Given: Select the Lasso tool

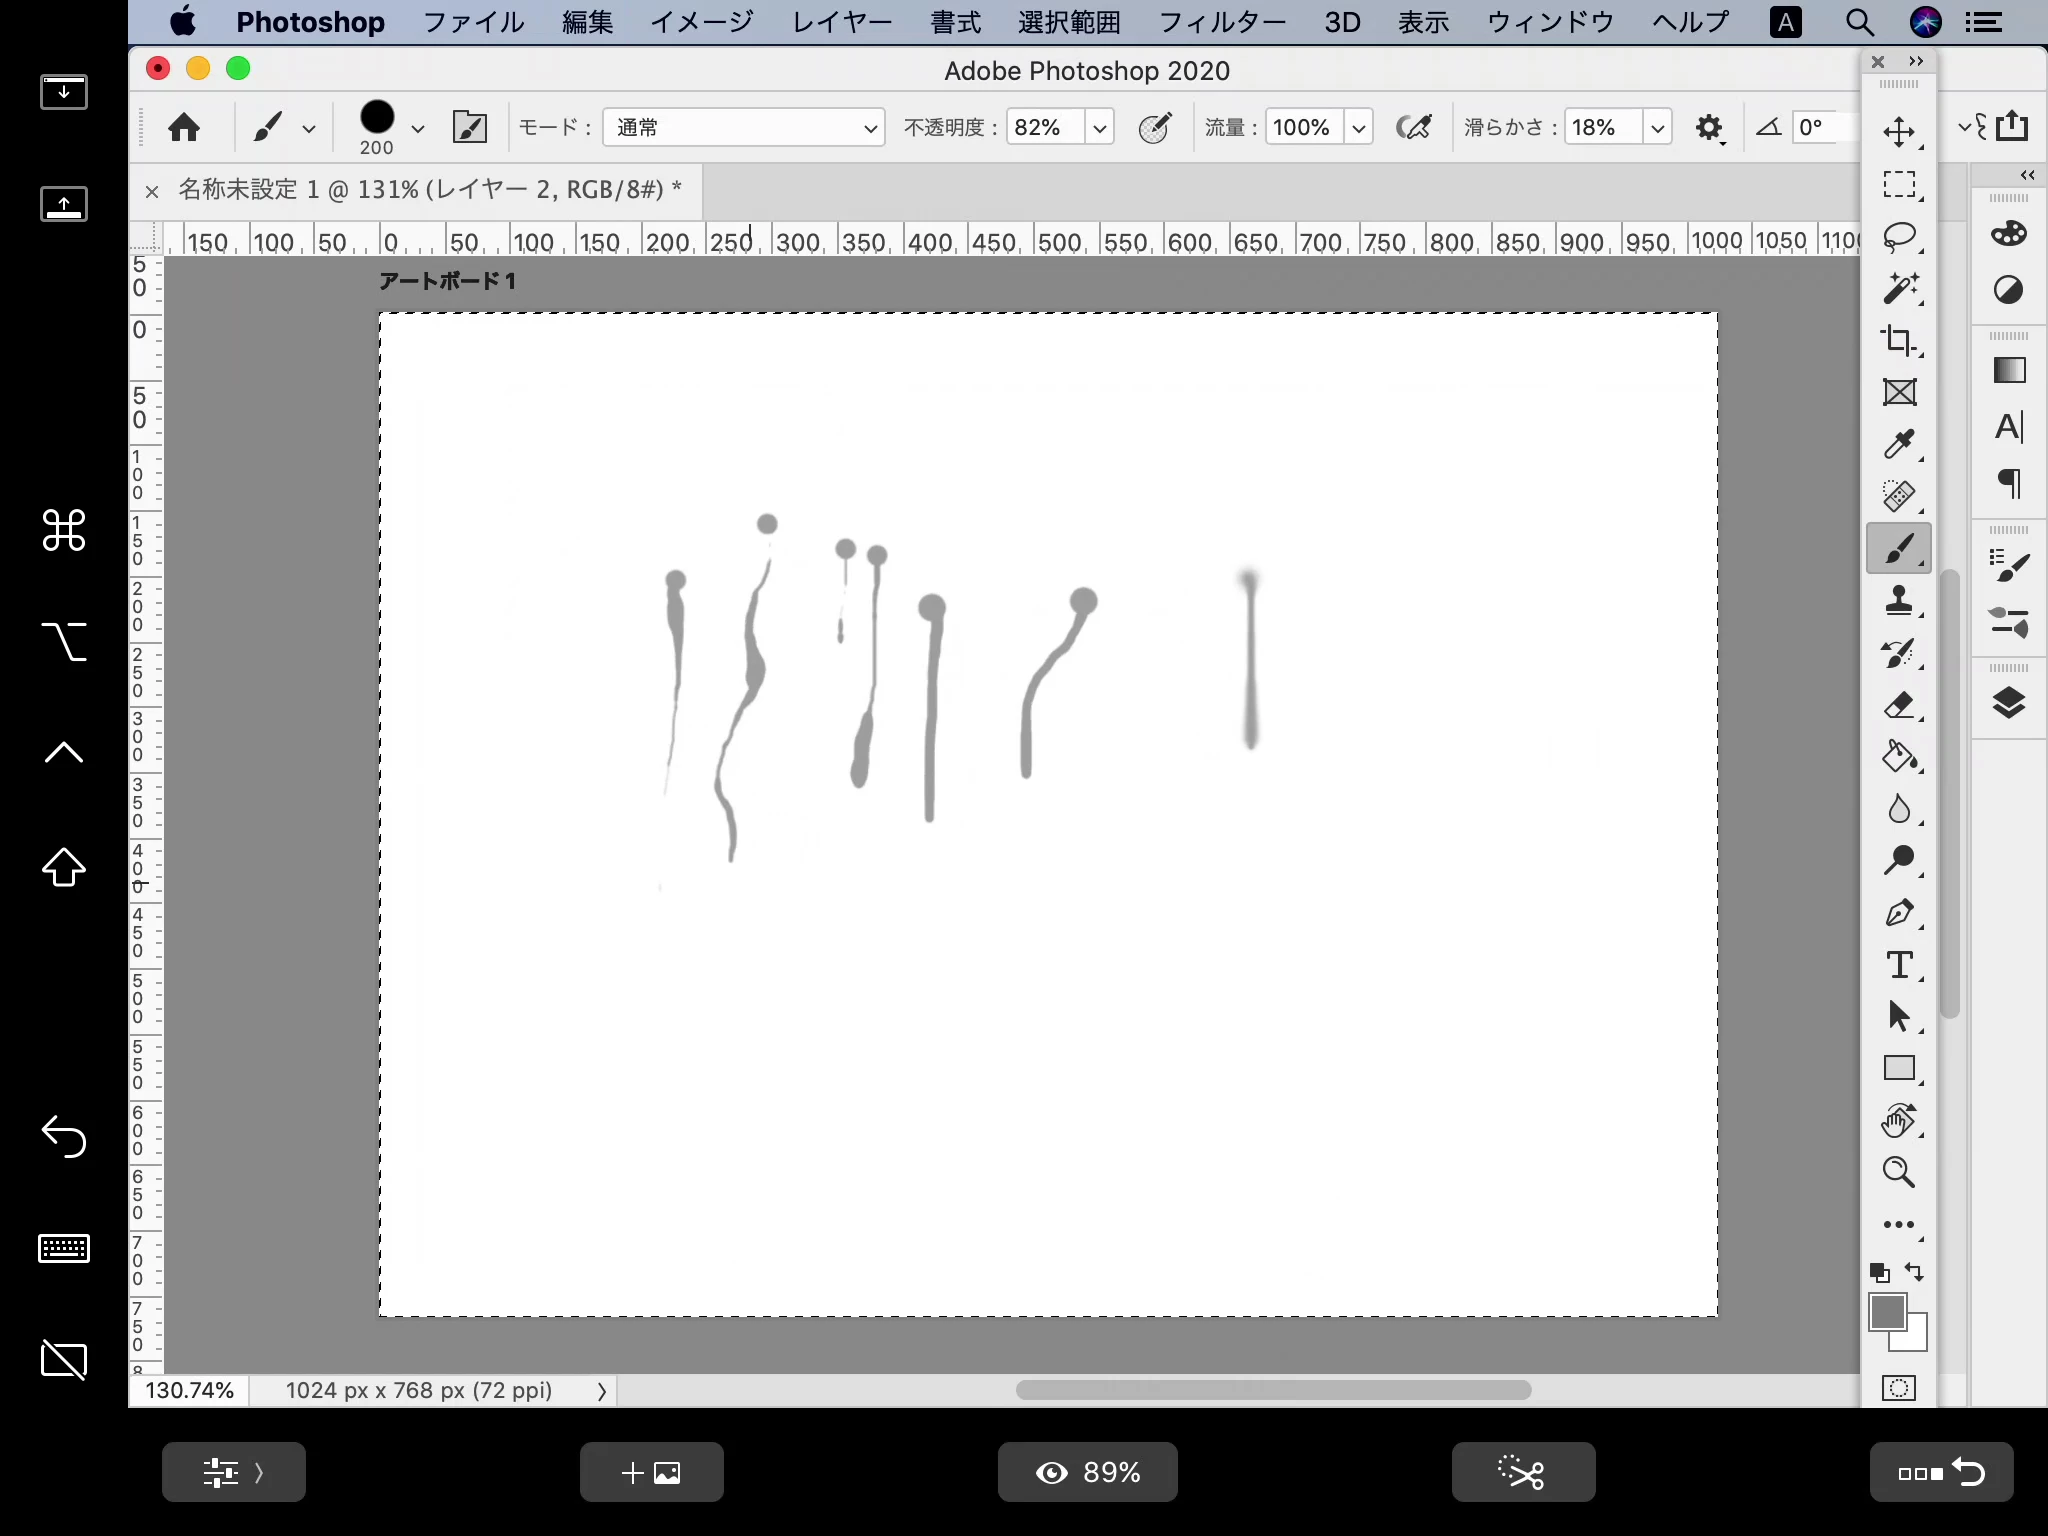Looking at the screenshot, I should [x=1898, y=237].
